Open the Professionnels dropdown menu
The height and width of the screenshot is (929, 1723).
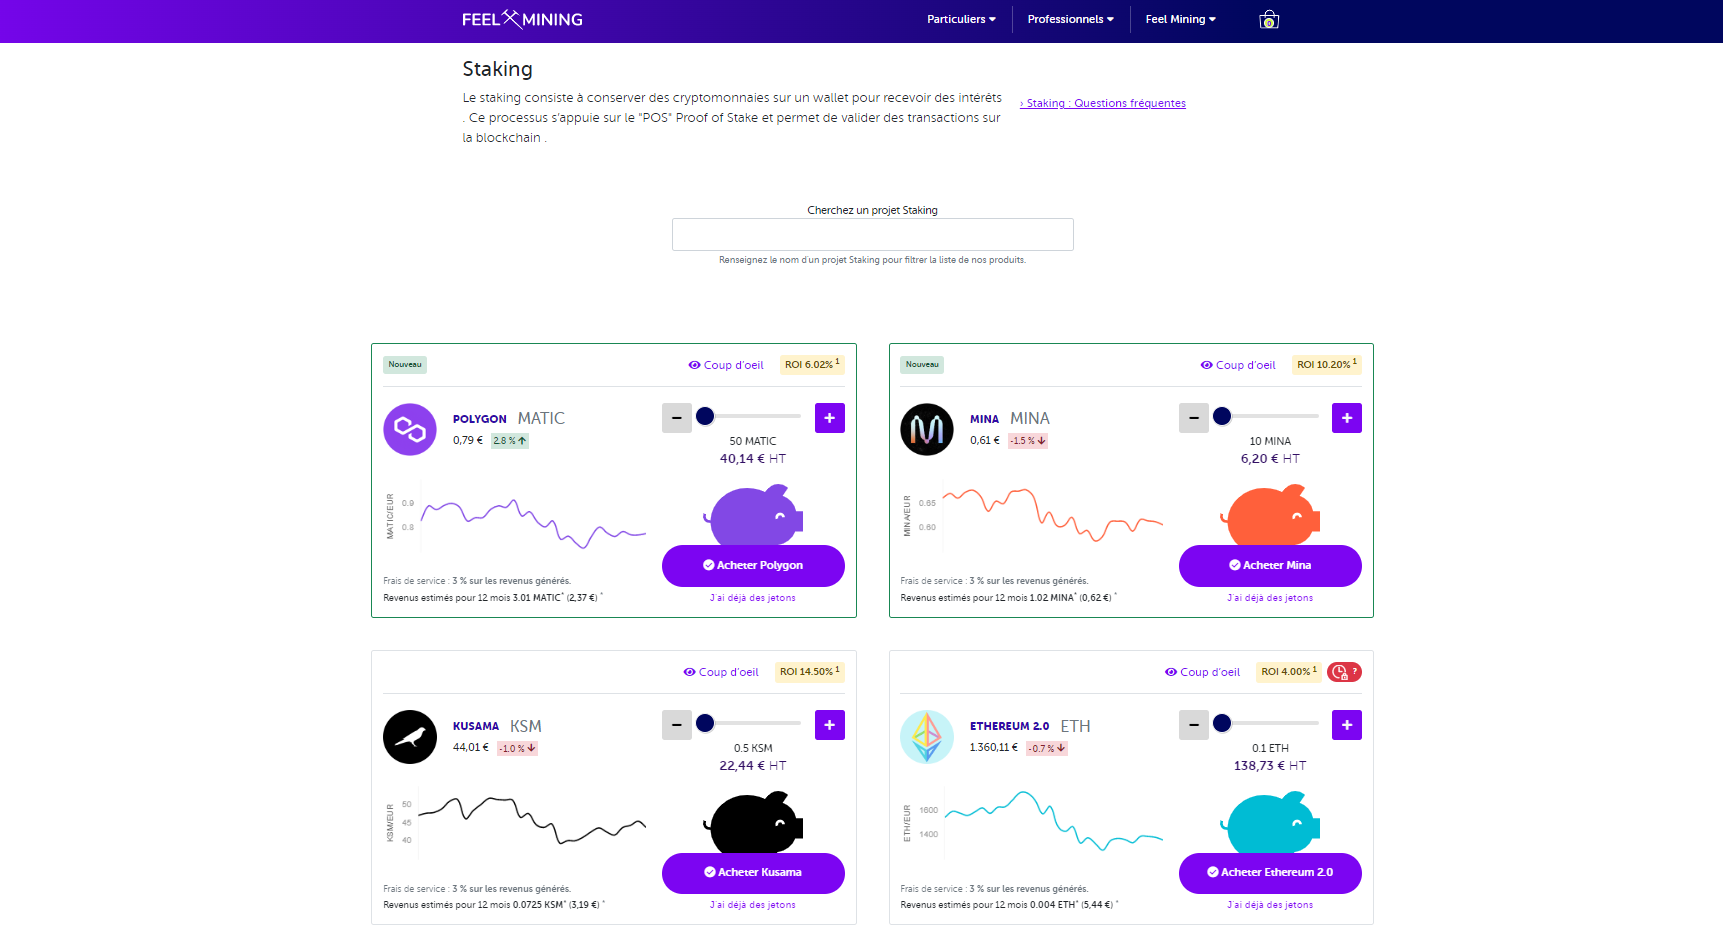(1069, 18)
